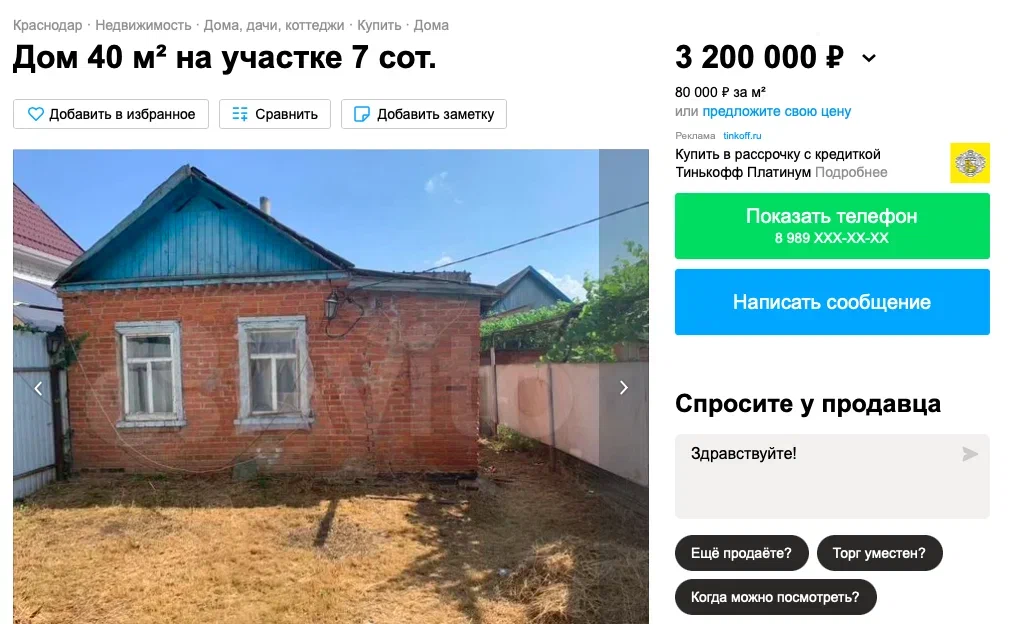Open the Дома breadcrumb link

coord(431,25)
